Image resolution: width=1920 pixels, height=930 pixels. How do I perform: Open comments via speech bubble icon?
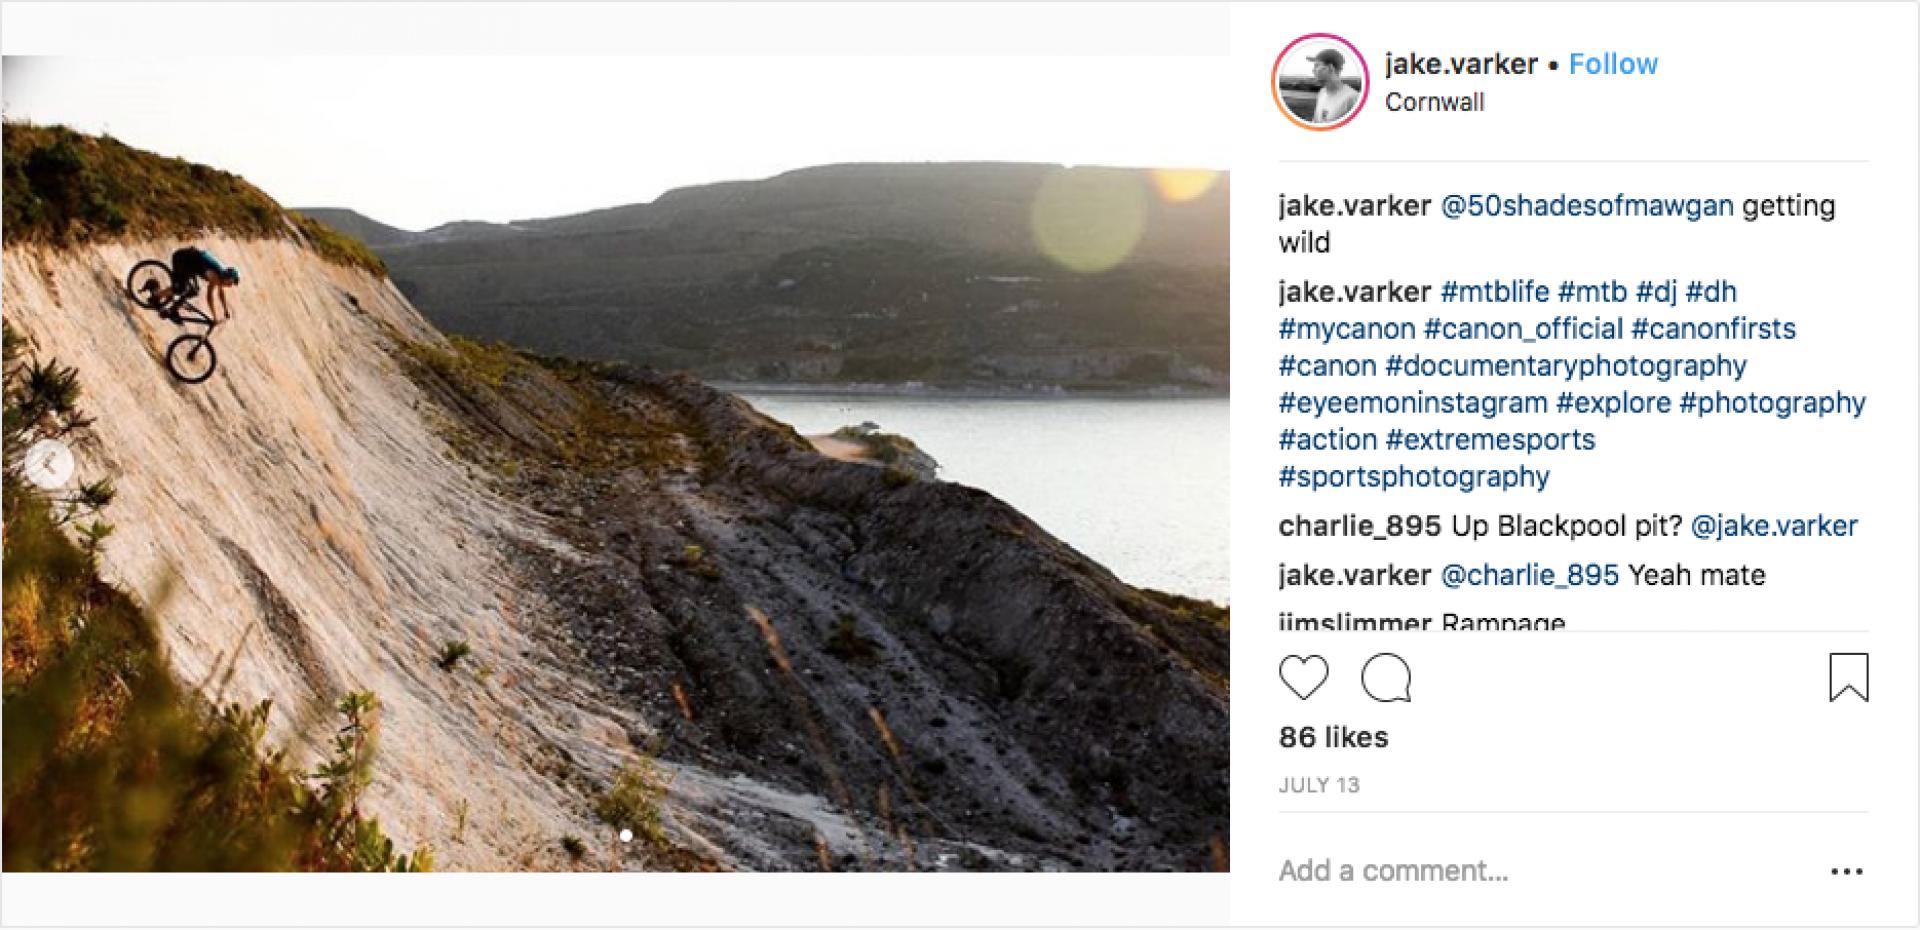click(1386, 678)
